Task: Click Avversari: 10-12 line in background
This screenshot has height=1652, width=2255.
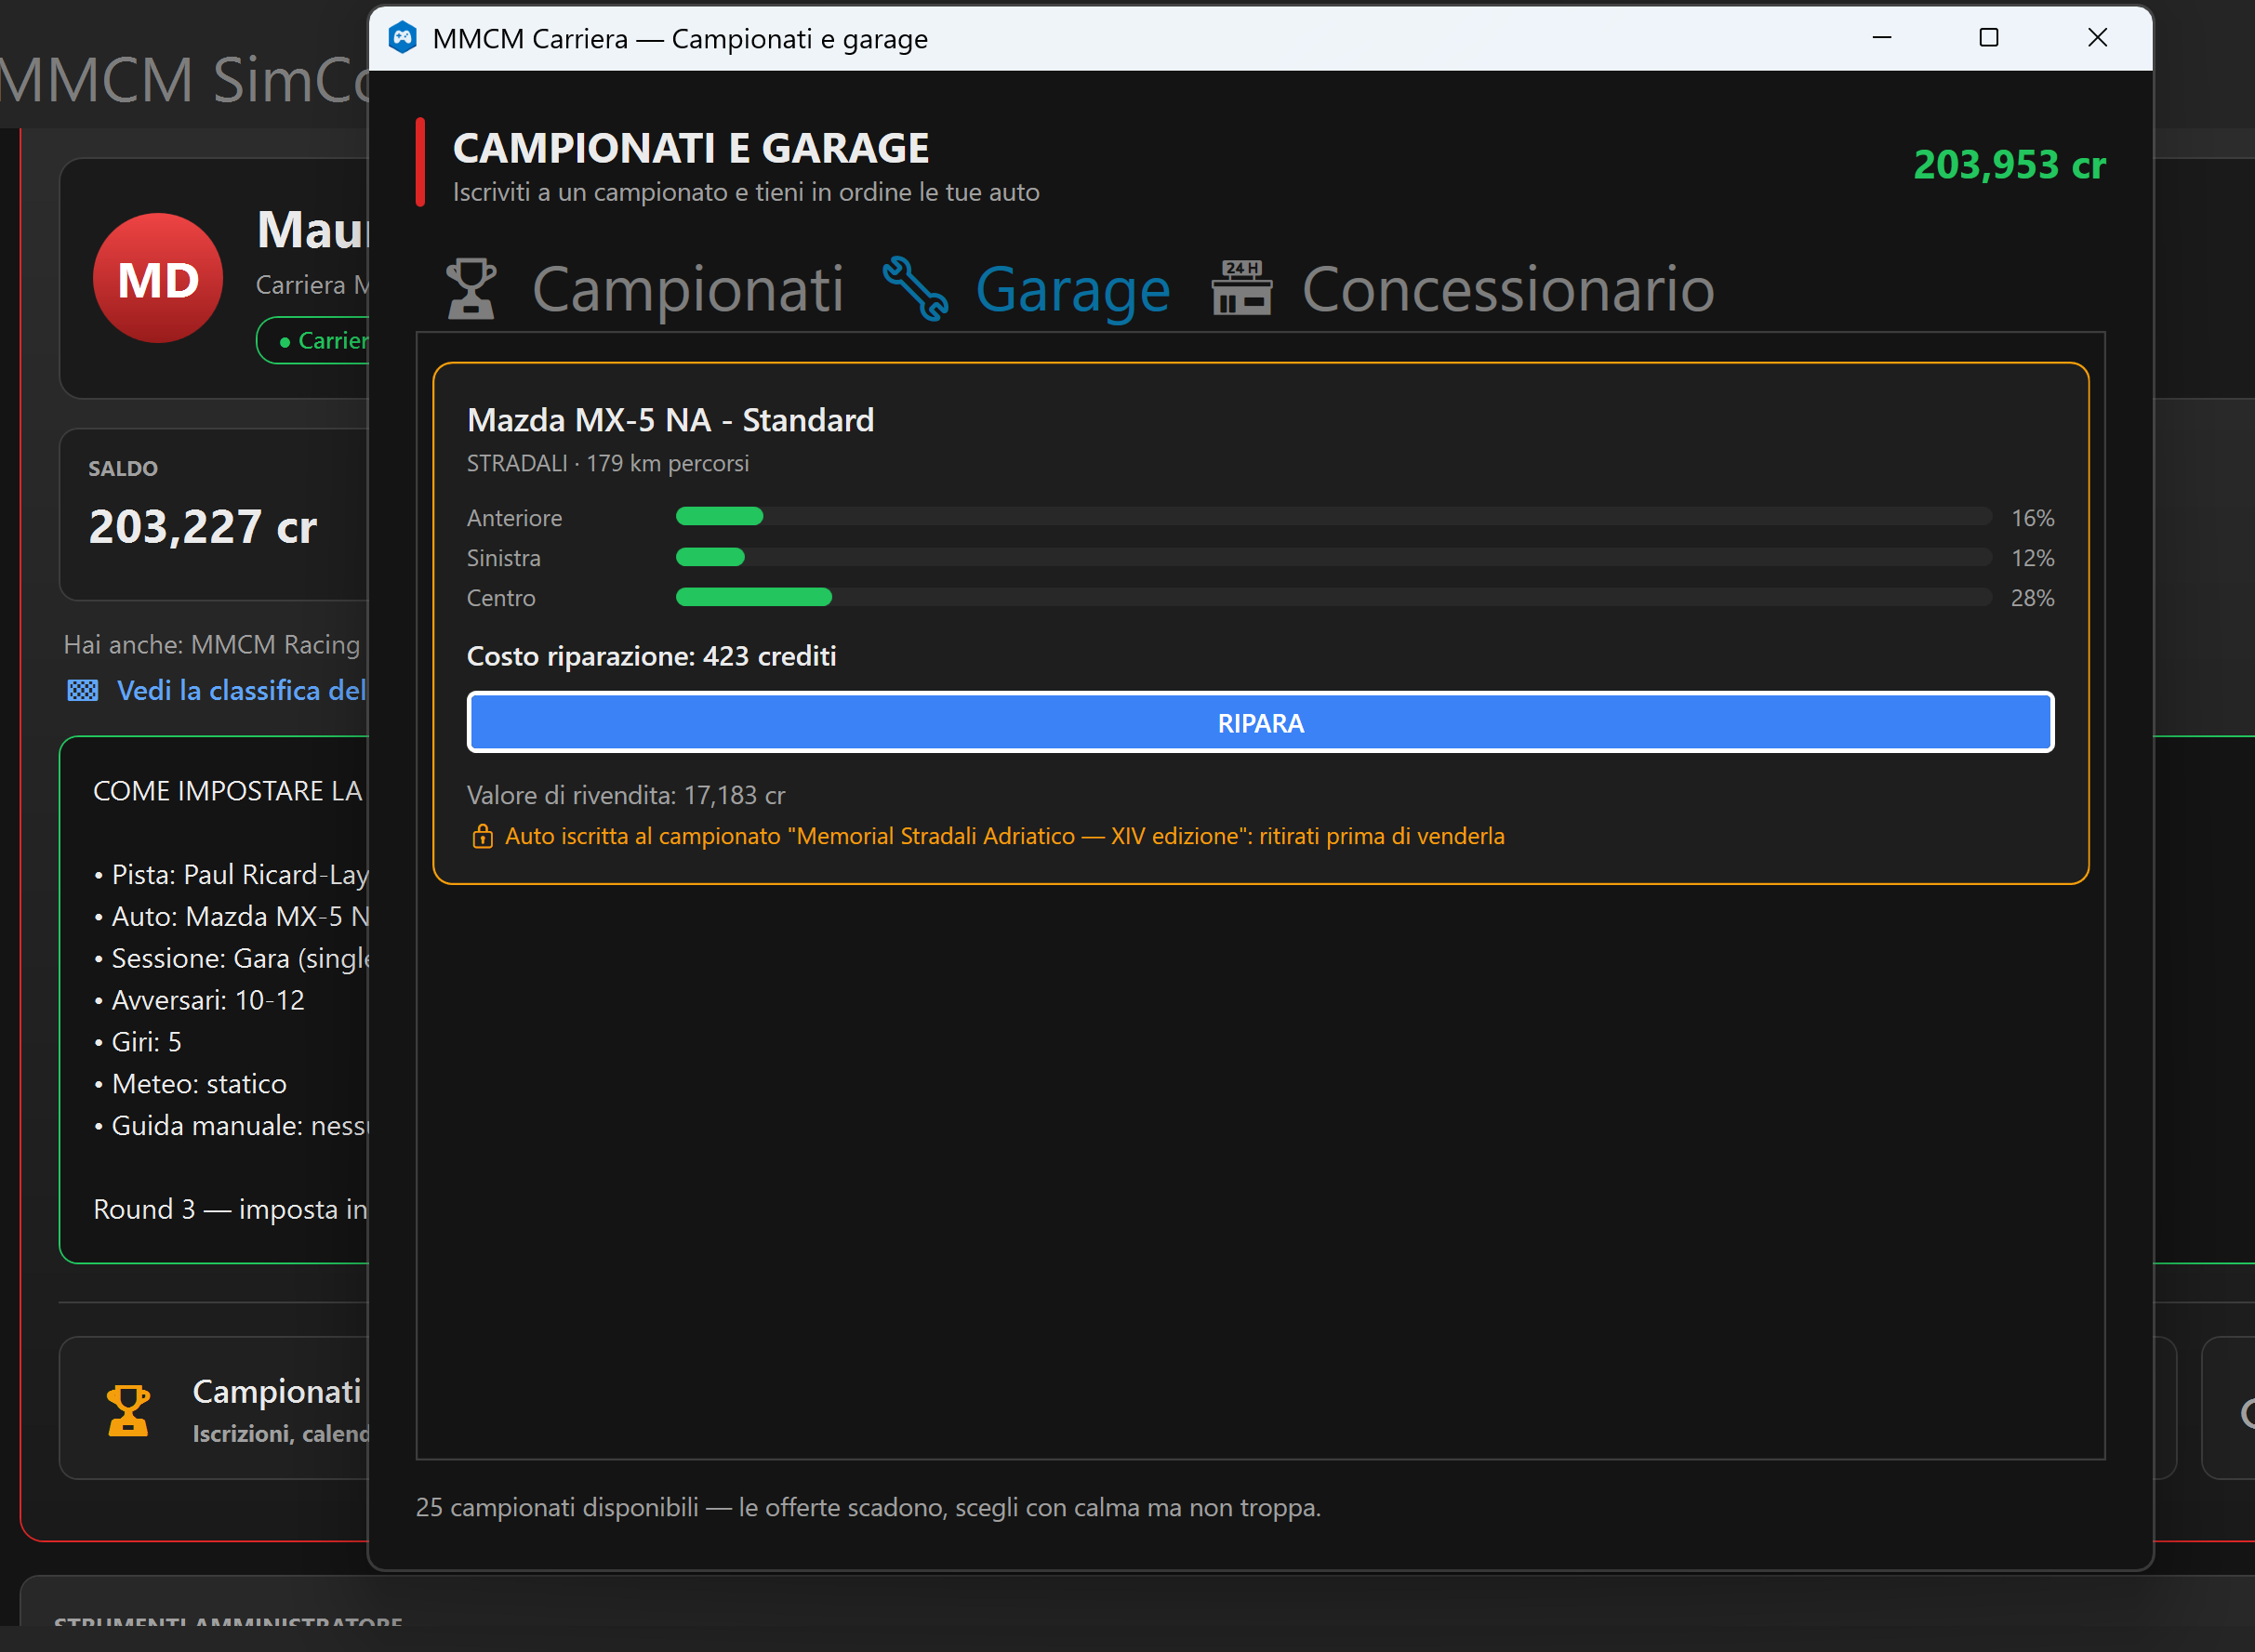Action: 199,1000
